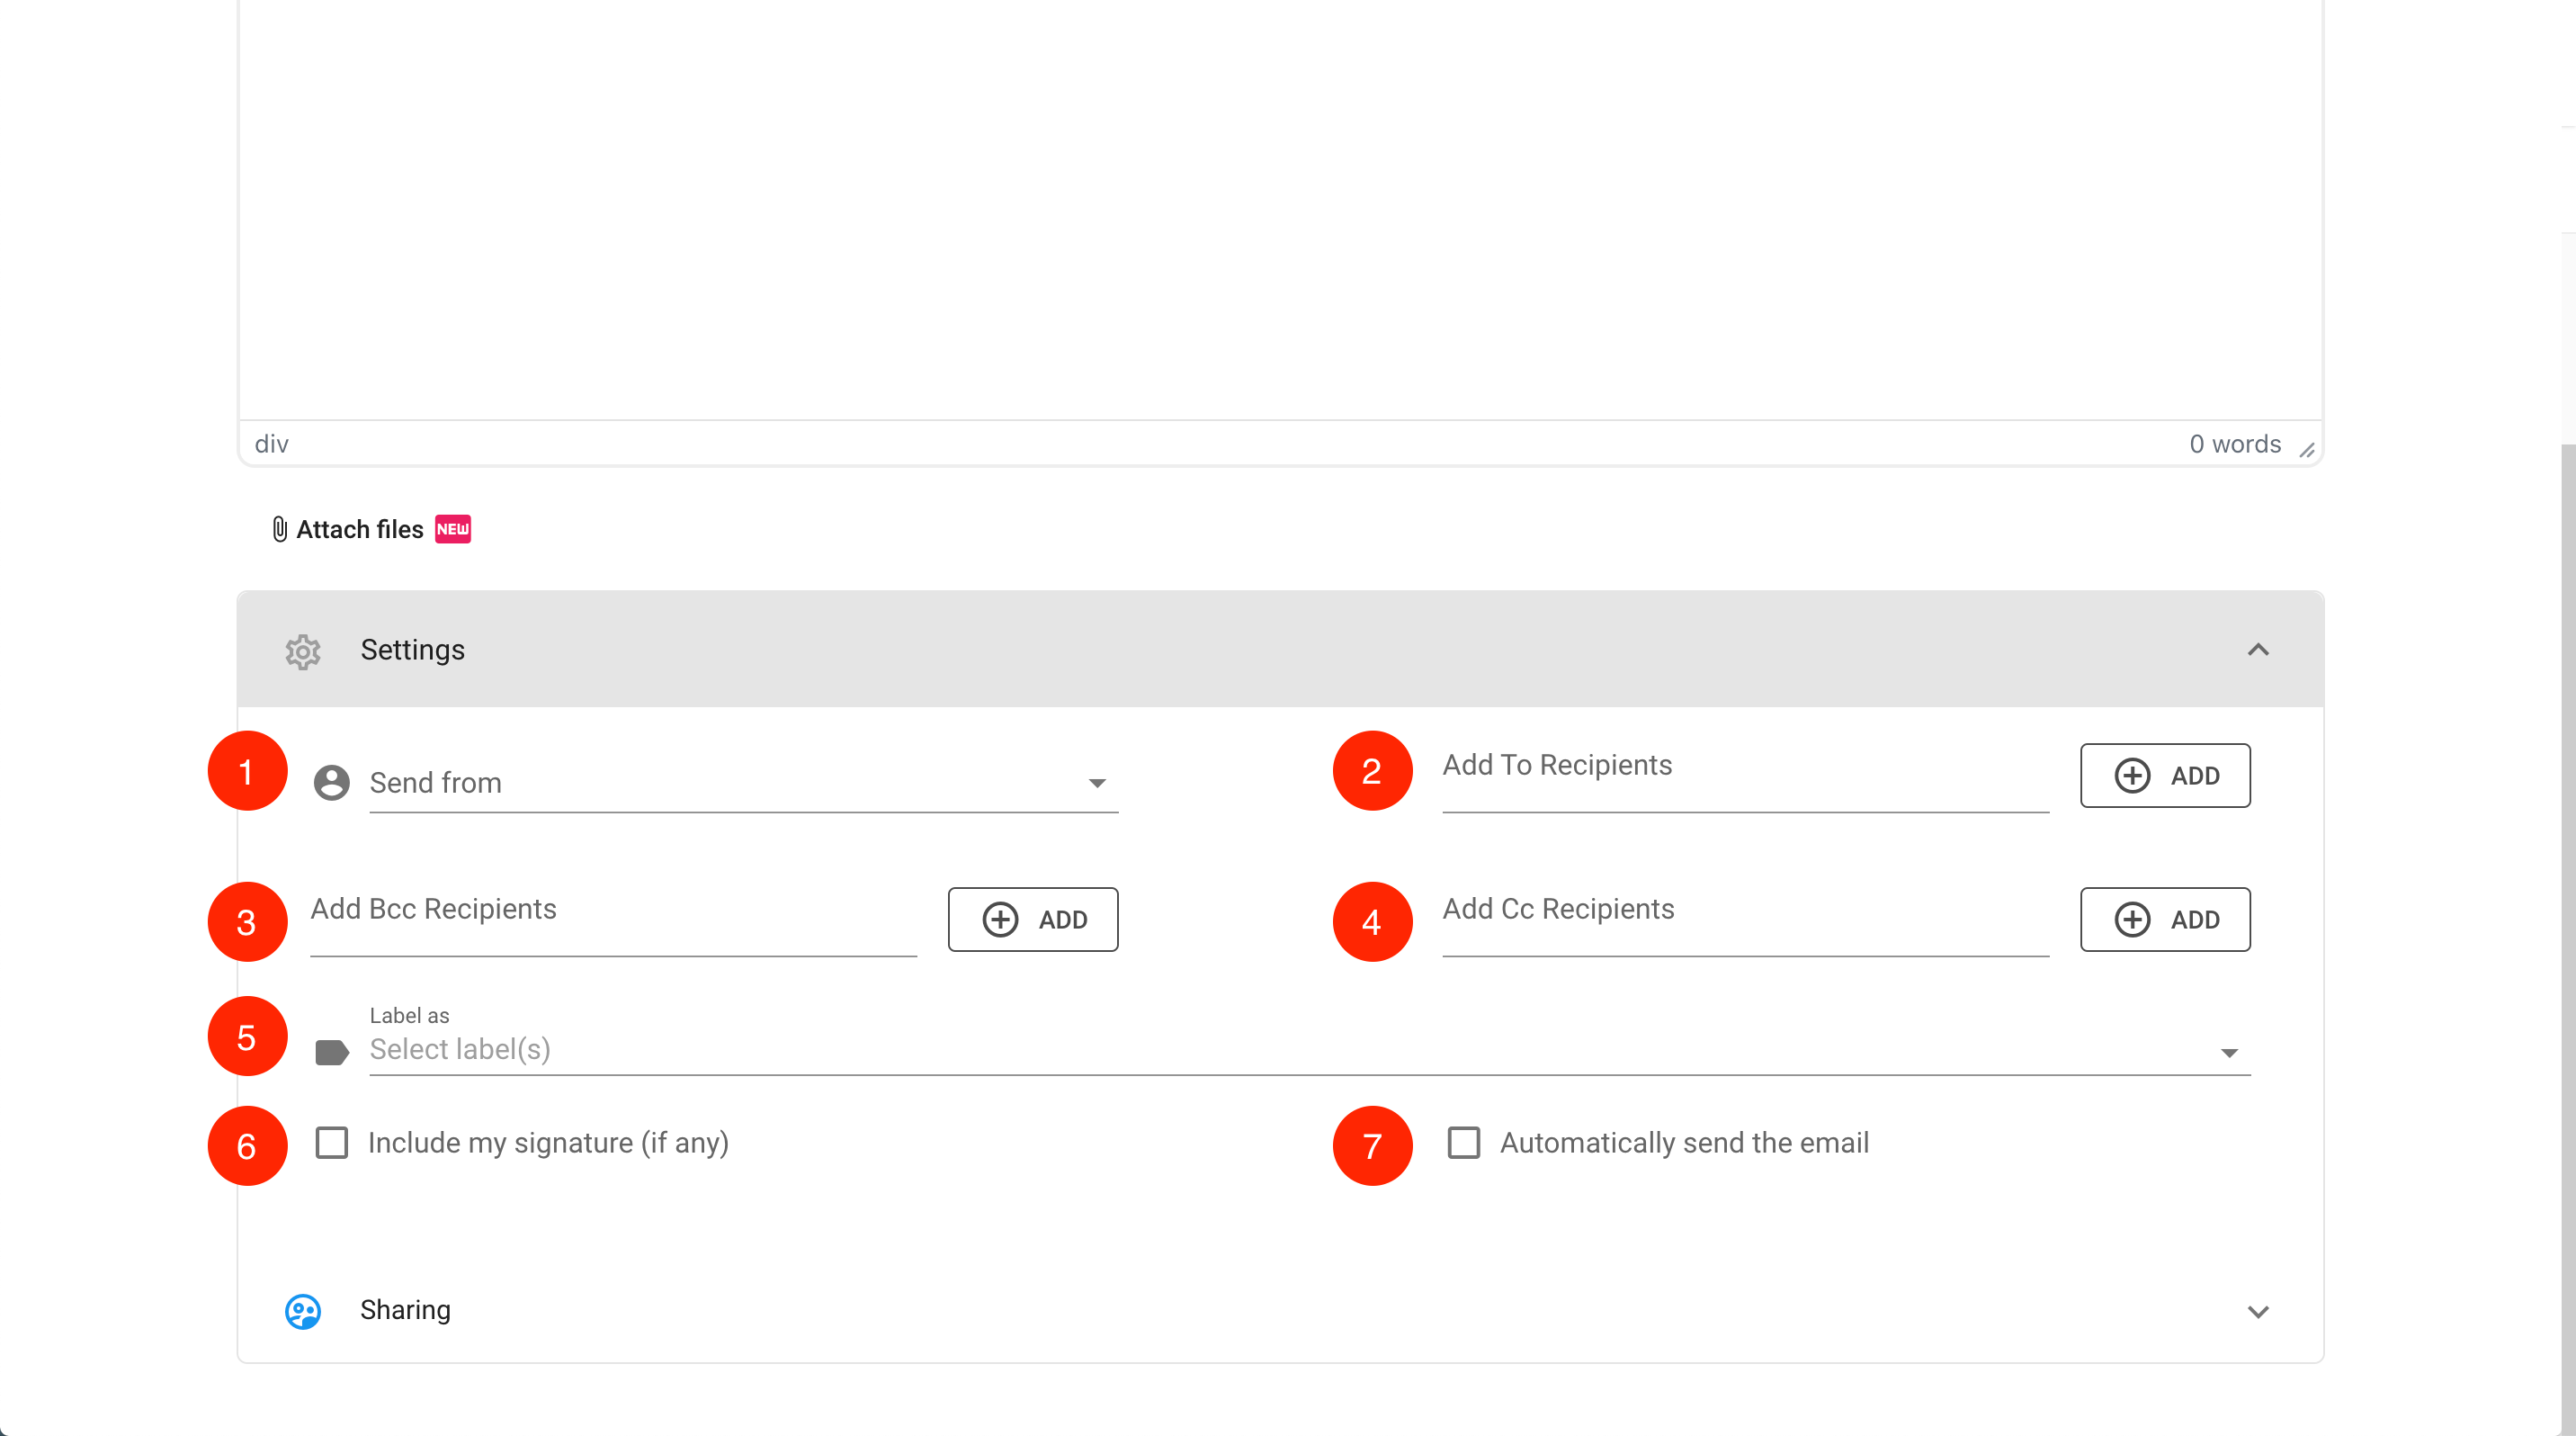Click the Send from account avatar icon
2576x1436 pixels.
pyautogui.click(x=332, y=783)
